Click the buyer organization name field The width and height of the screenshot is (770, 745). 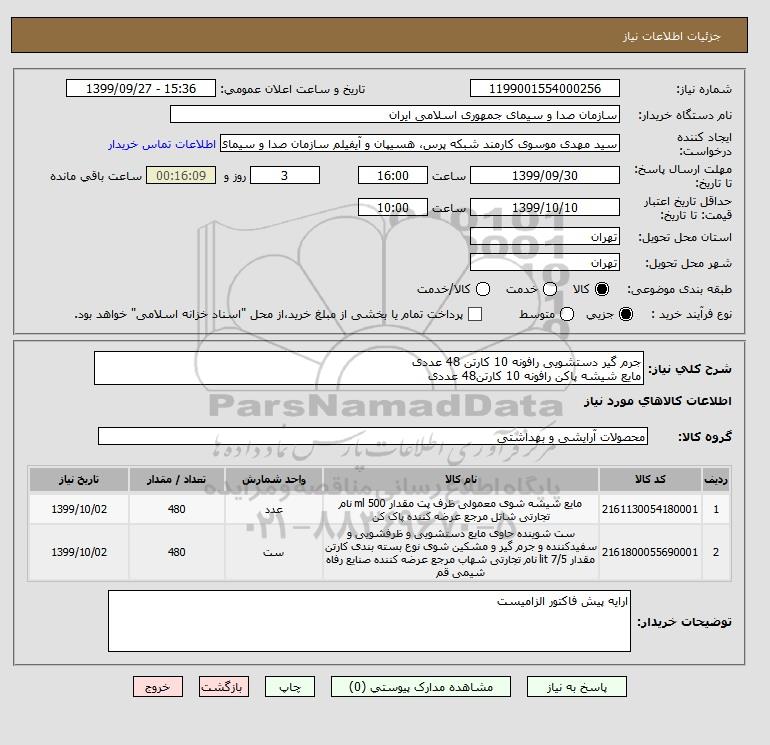(395, 114)
